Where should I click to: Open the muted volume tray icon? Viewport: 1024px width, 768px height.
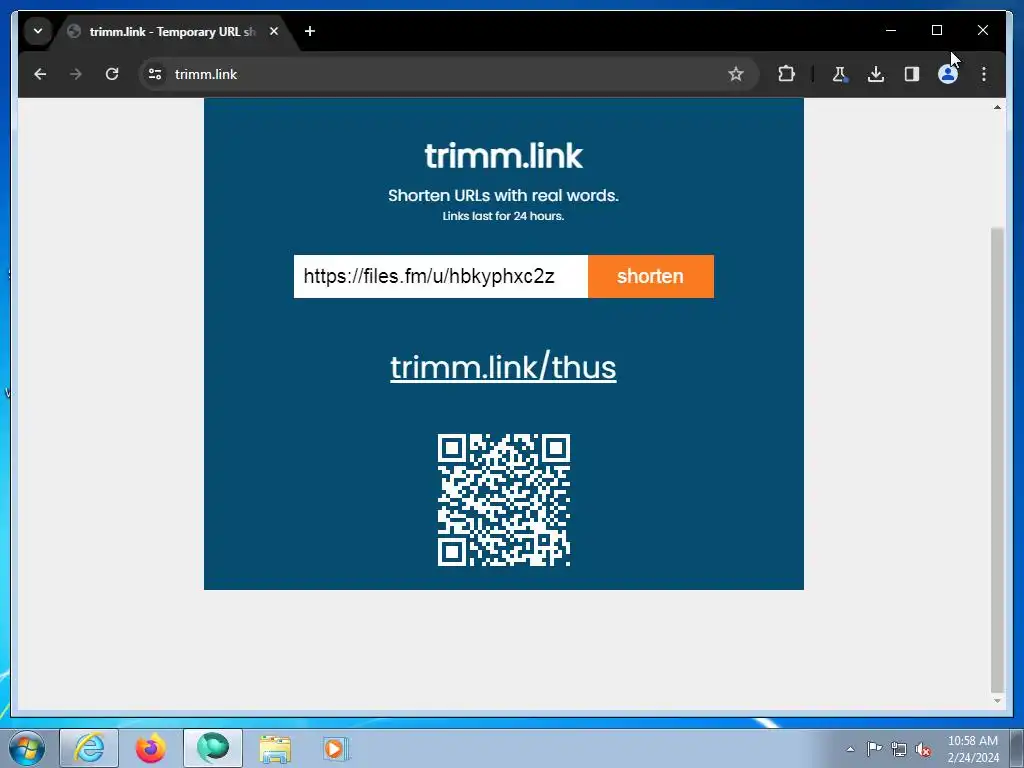pos(923,749)
